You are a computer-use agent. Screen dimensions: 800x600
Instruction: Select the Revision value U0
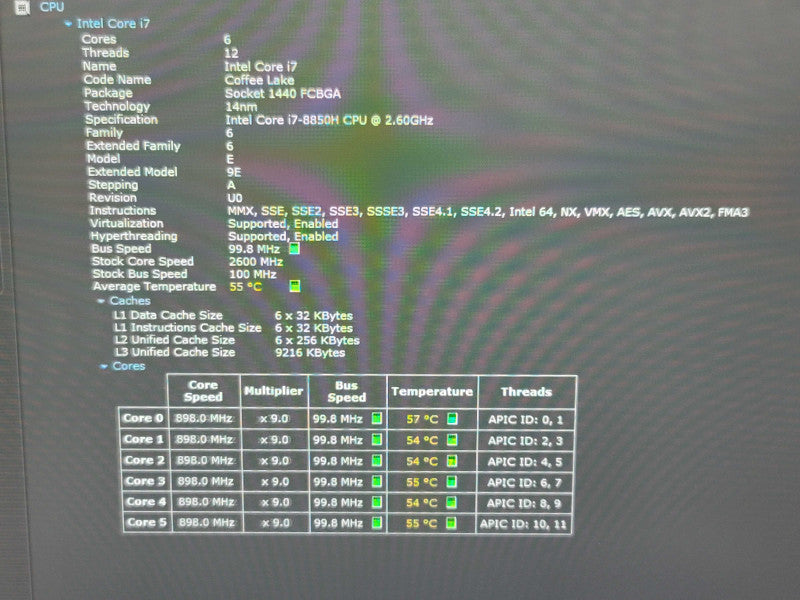click(x=235, y=198)
